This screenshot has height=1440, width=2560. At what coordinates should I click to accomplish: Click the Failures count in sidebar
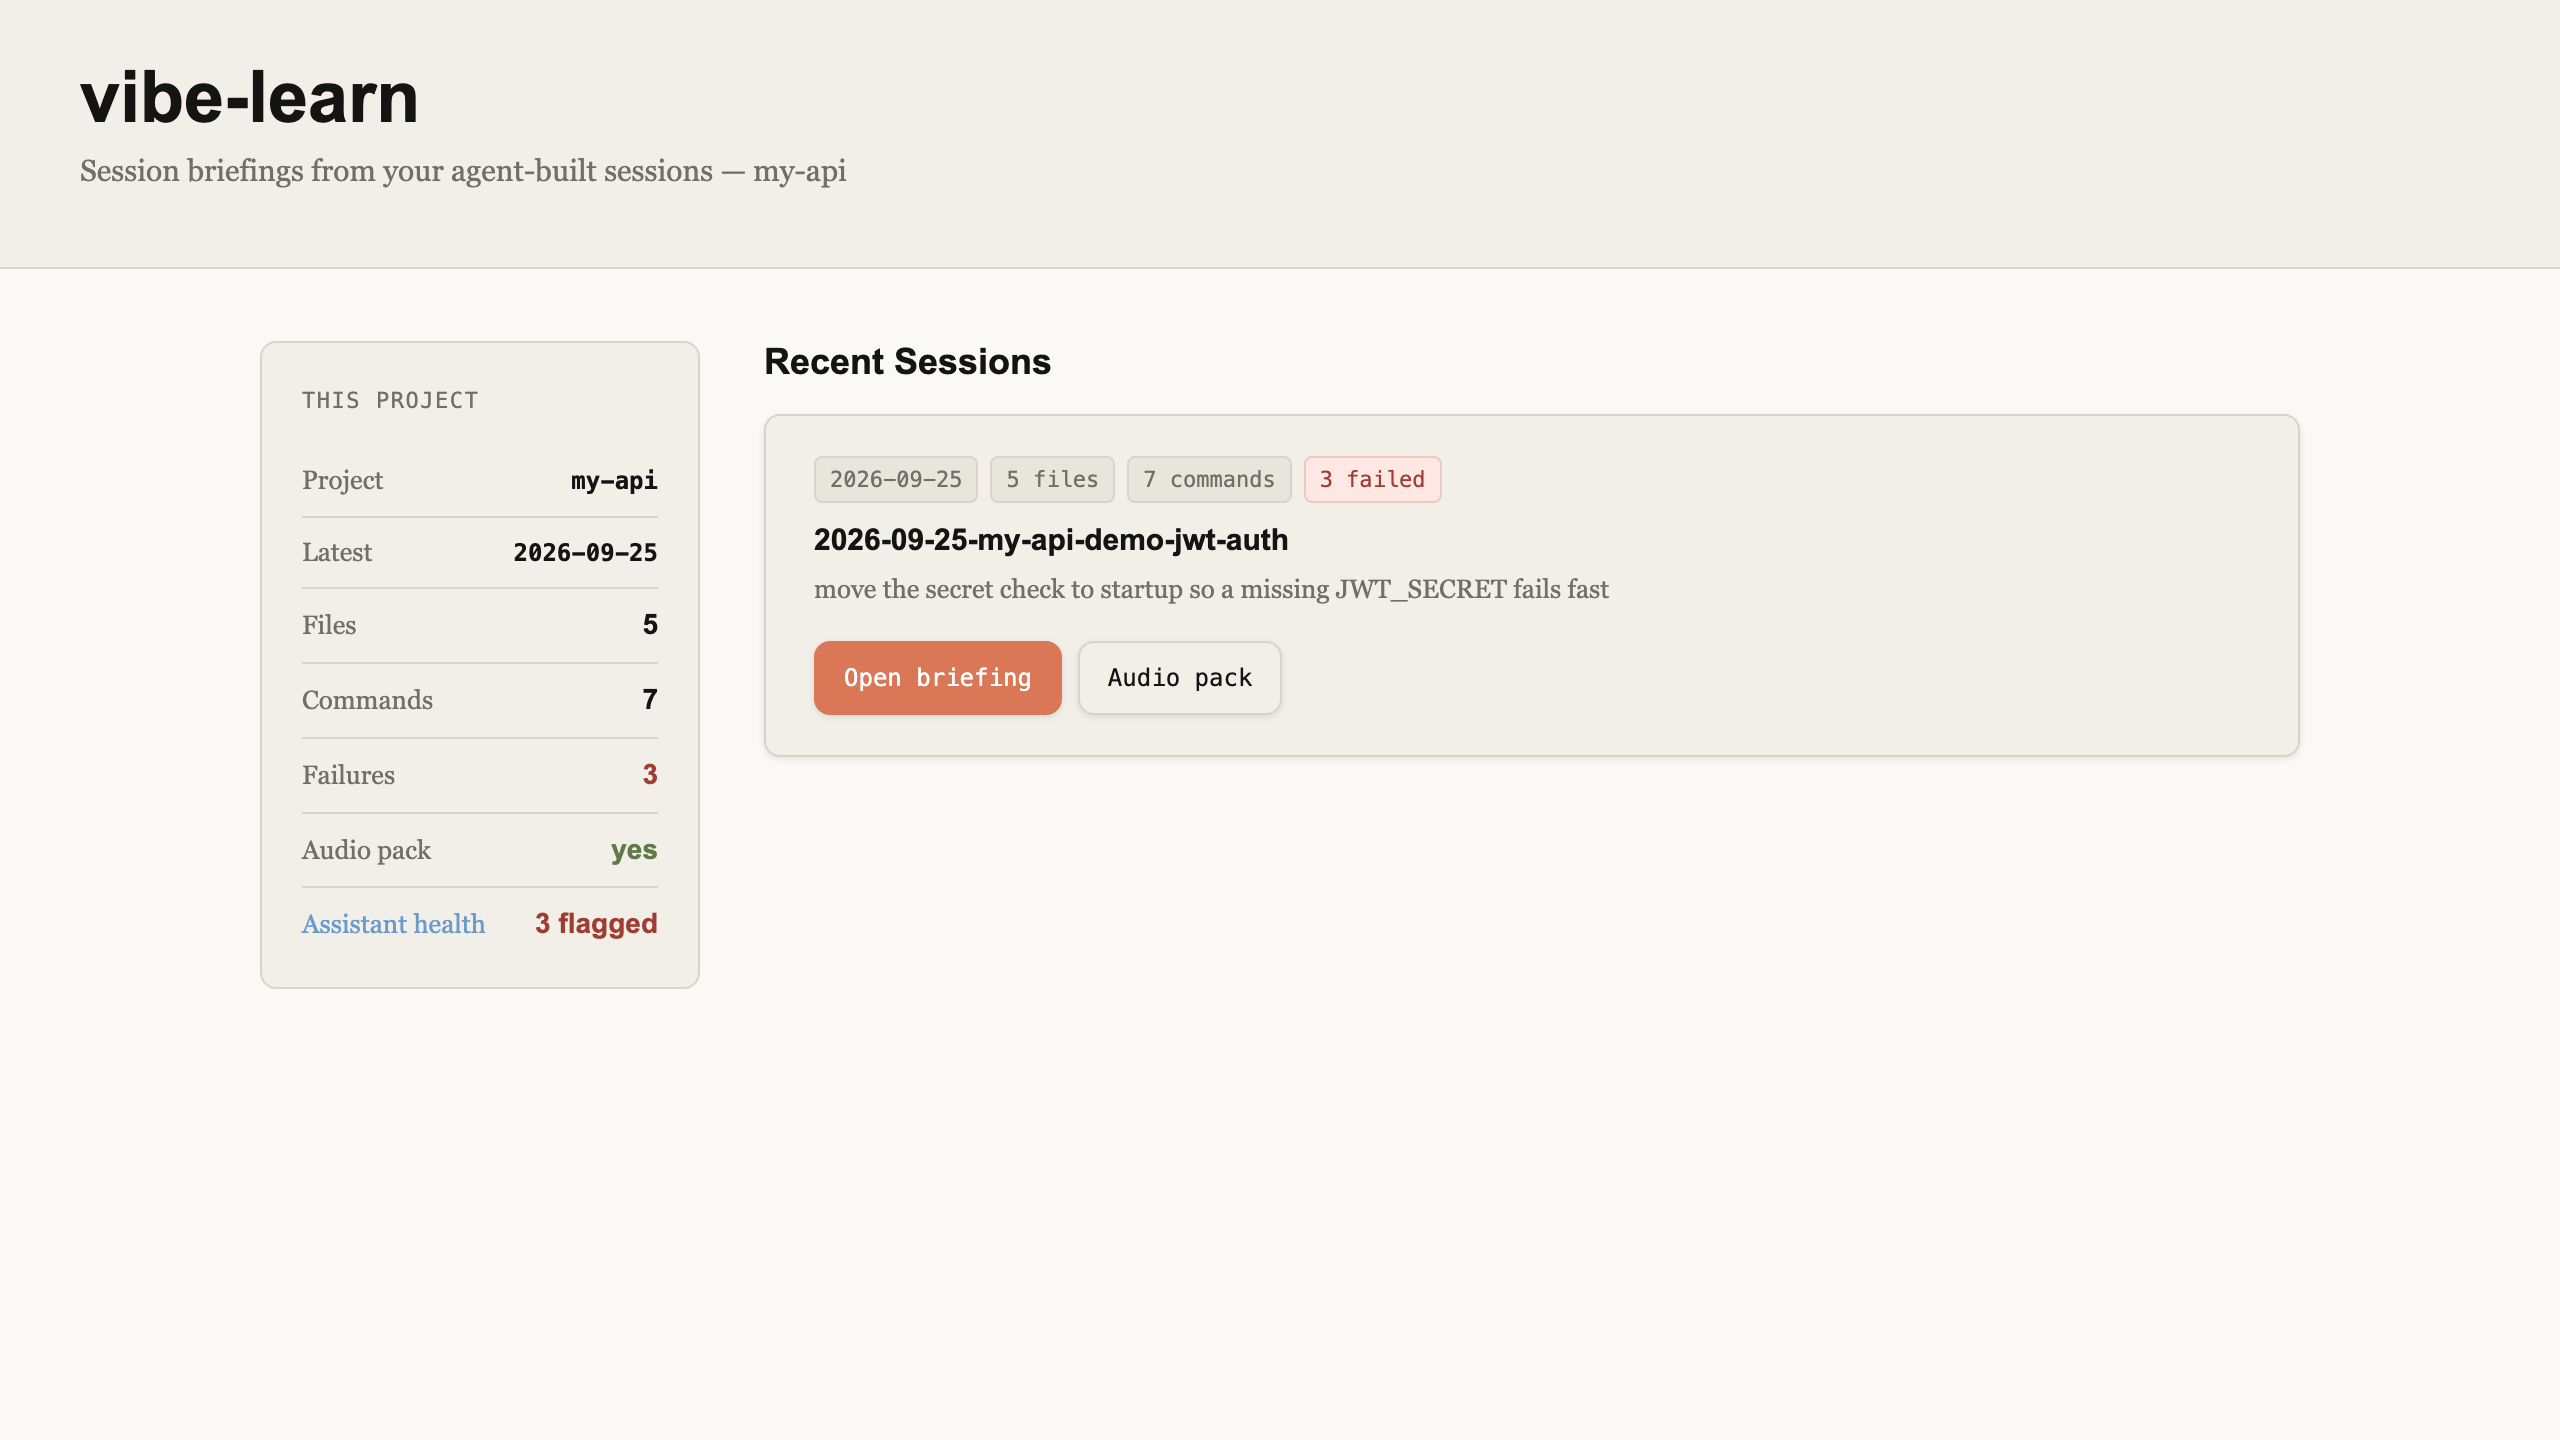pyautogui.click(x=650, y=775)
